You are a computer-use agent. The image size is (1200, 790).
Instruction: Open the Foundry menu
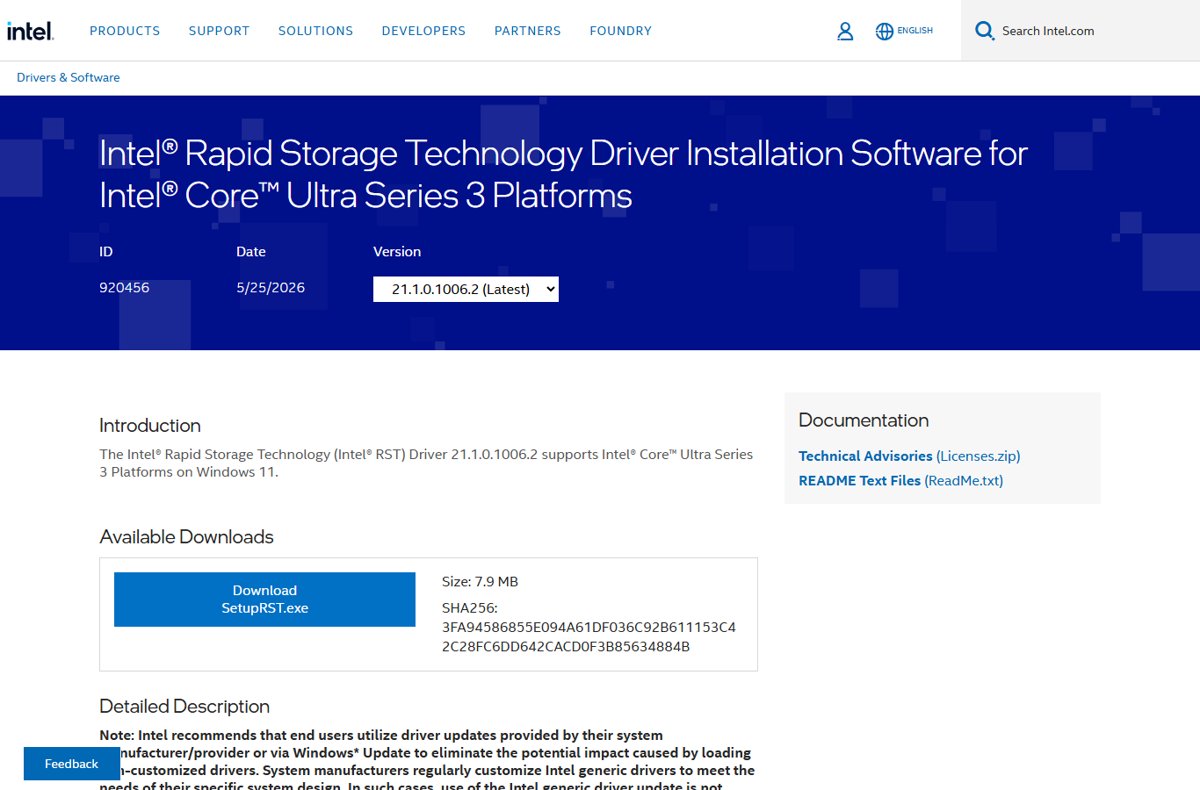click(x=621, y=31)
